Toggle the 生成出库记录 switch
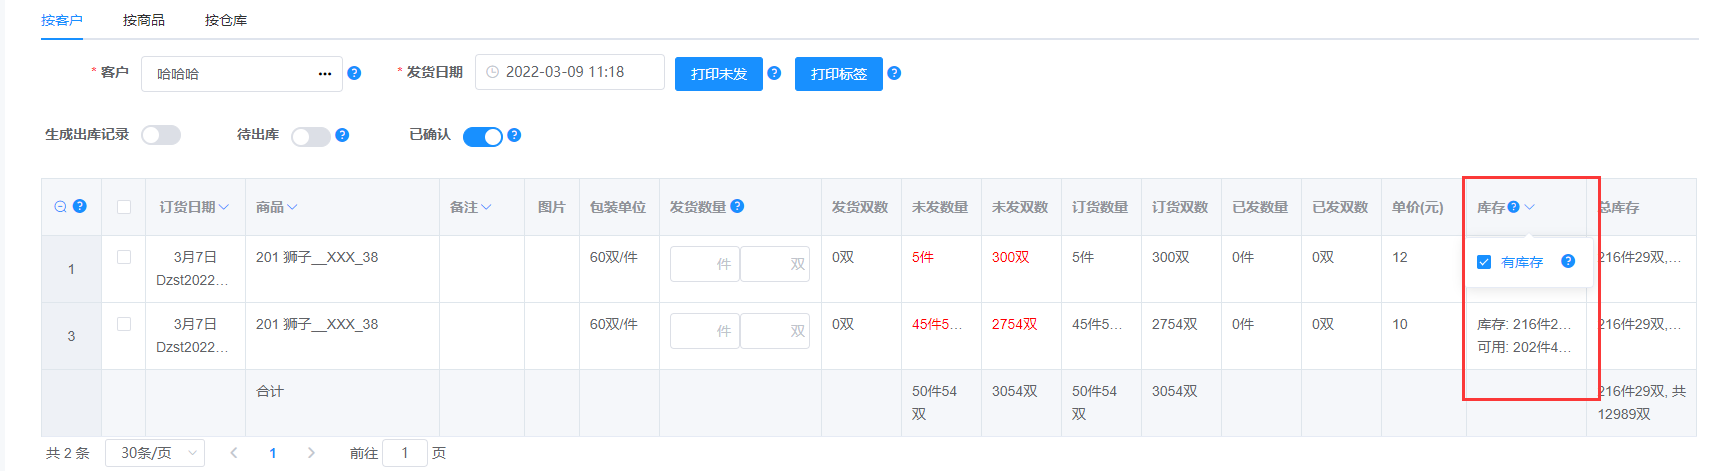1729x471 pixels. point(161,135)
